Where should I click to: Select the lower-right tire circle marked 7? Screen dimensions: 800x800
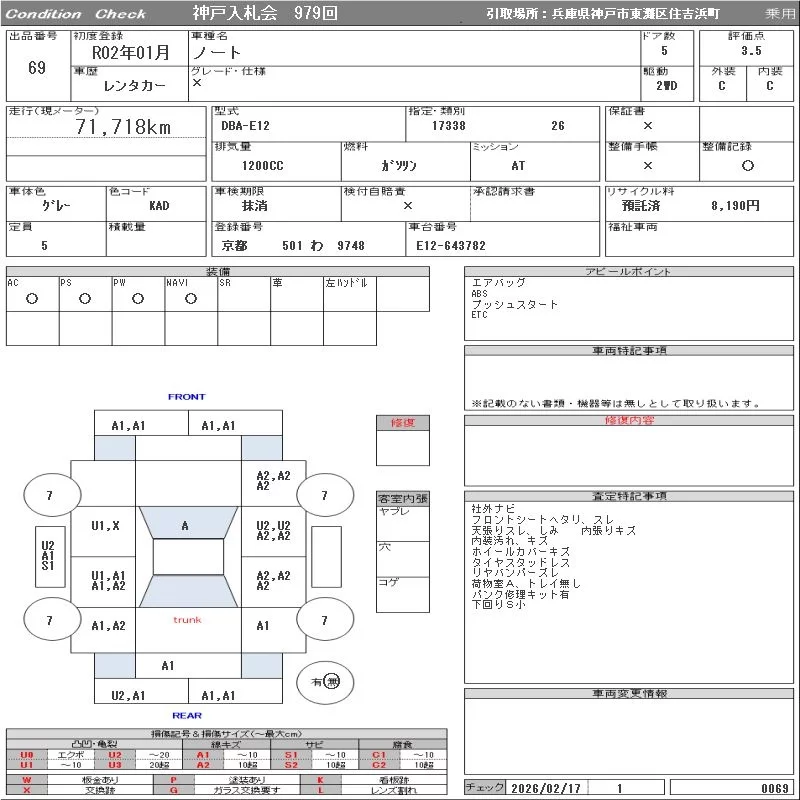click(324, 621)
